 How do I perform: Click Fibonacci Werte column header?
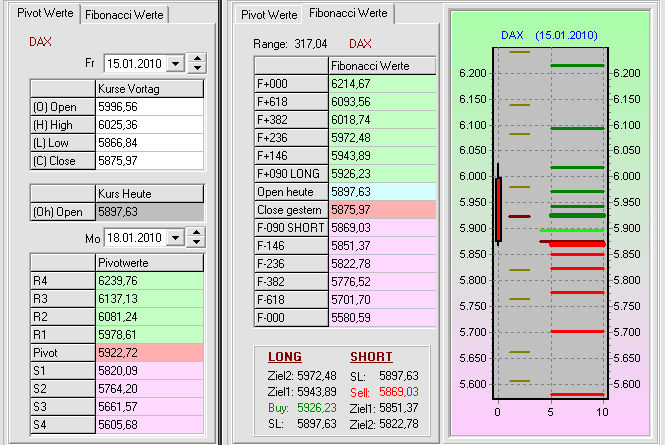tap(382, 66)
